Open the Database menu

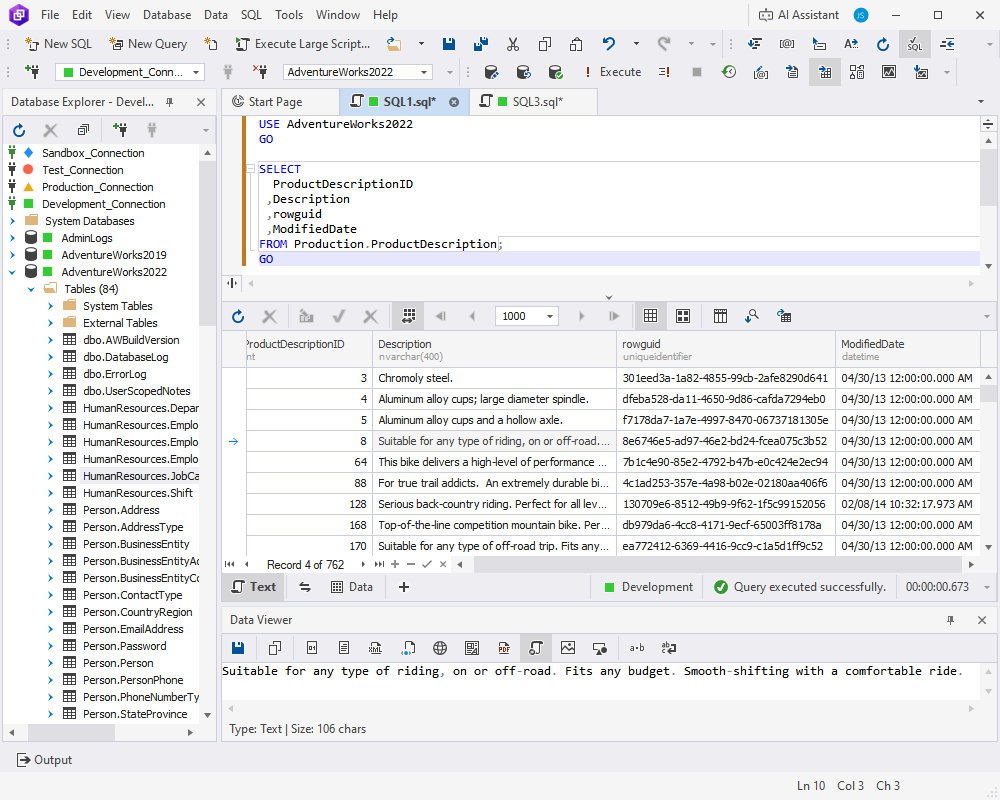coord(166,14)
